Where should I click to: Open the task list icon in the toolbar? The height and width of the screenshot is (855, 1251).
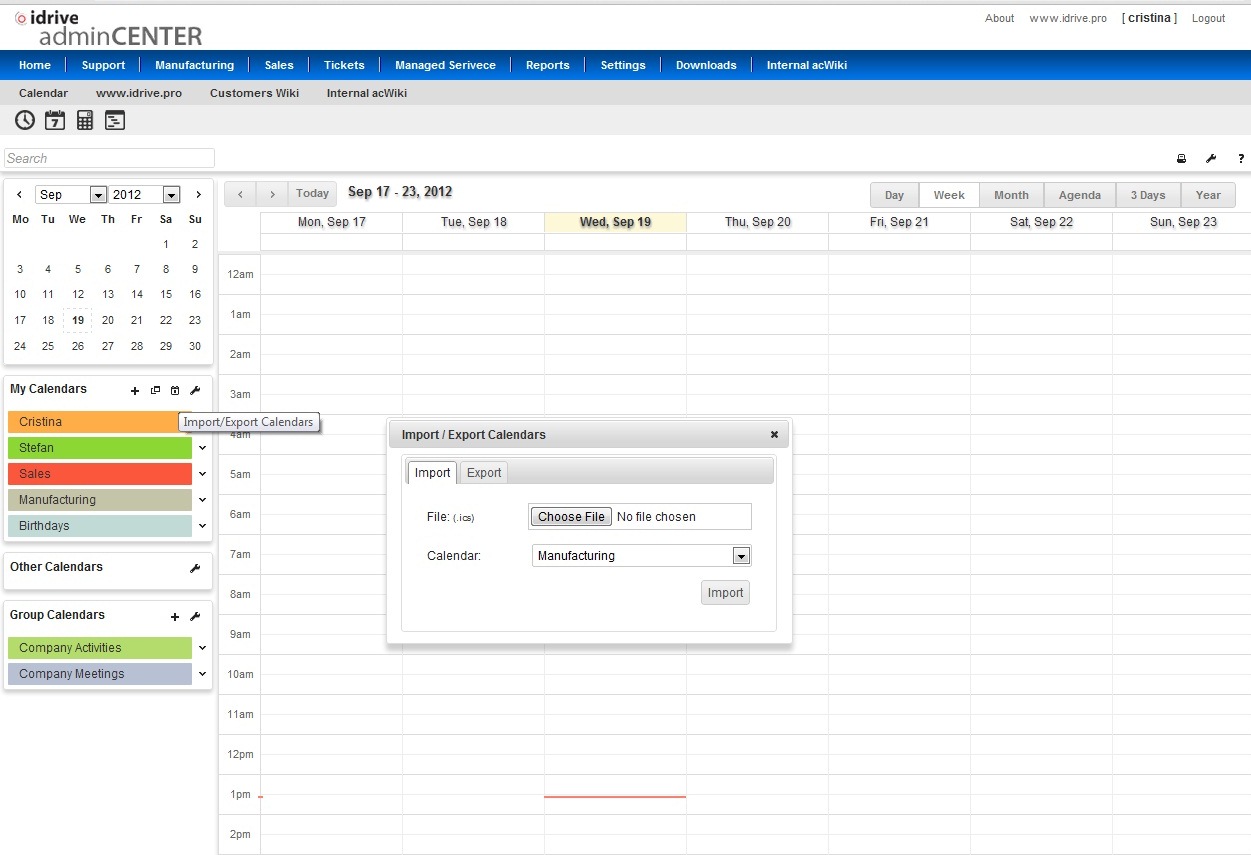pos(115,120)
